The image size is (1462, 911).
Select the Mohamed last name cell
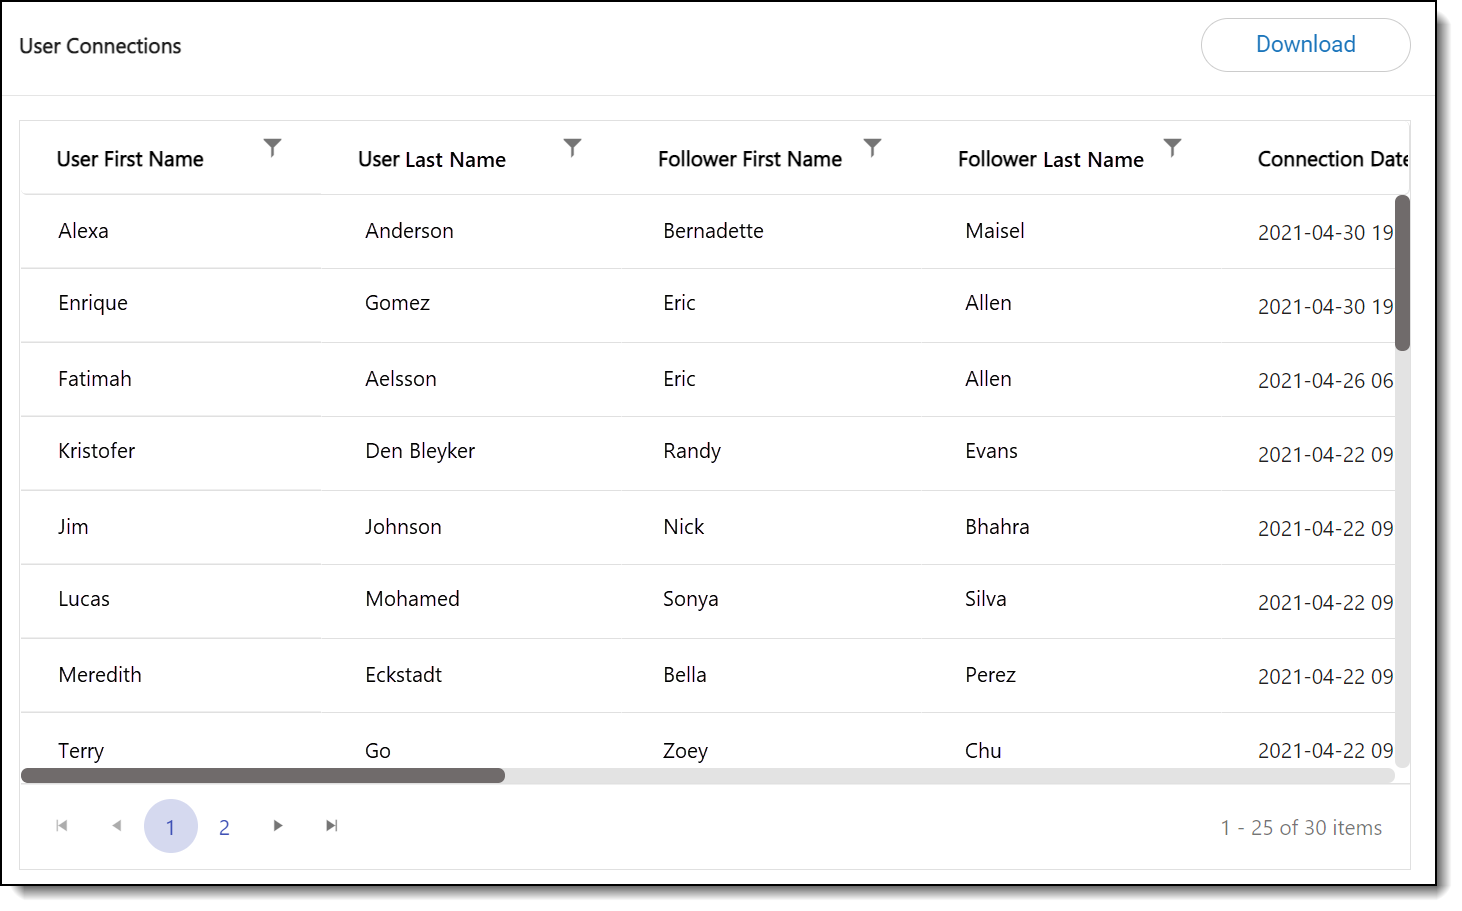click(x=412, y=599)
